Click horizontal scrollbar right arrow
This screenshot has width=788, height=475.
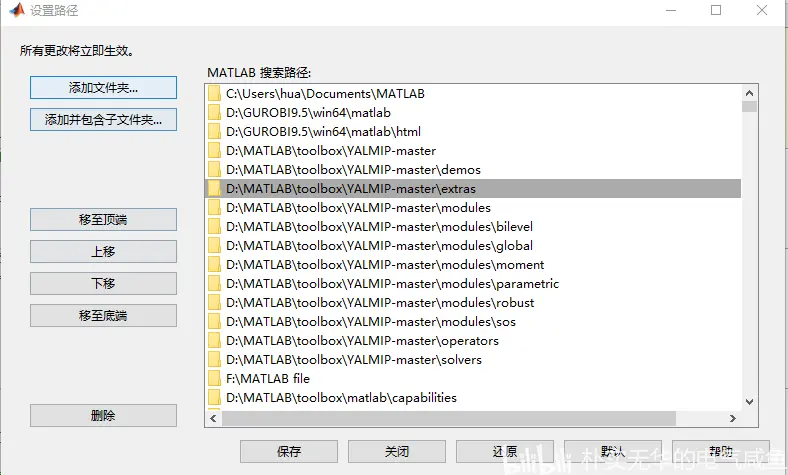click(x=733, y=418)
